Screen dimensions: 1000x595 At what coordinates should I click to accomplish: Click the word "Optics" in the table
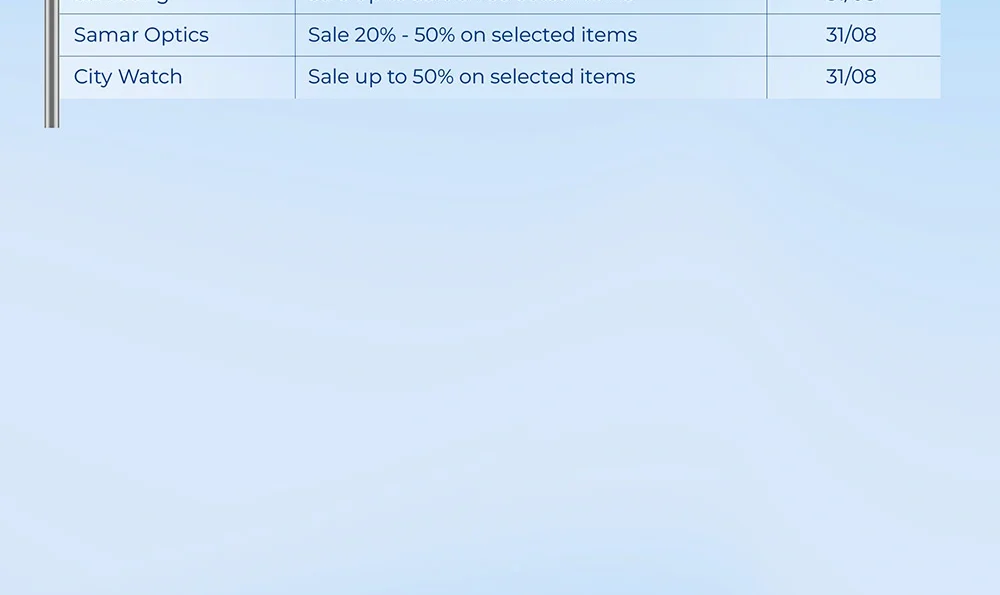(x=177, y=35)
